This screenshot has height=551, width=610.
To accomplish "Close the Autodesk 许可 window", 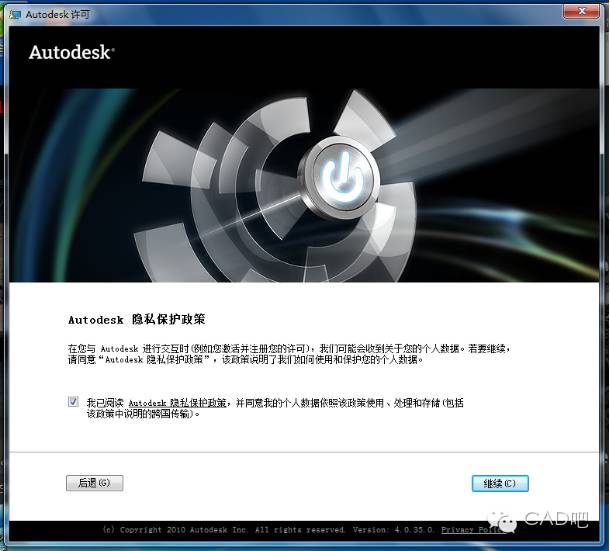I will [582, 11].
